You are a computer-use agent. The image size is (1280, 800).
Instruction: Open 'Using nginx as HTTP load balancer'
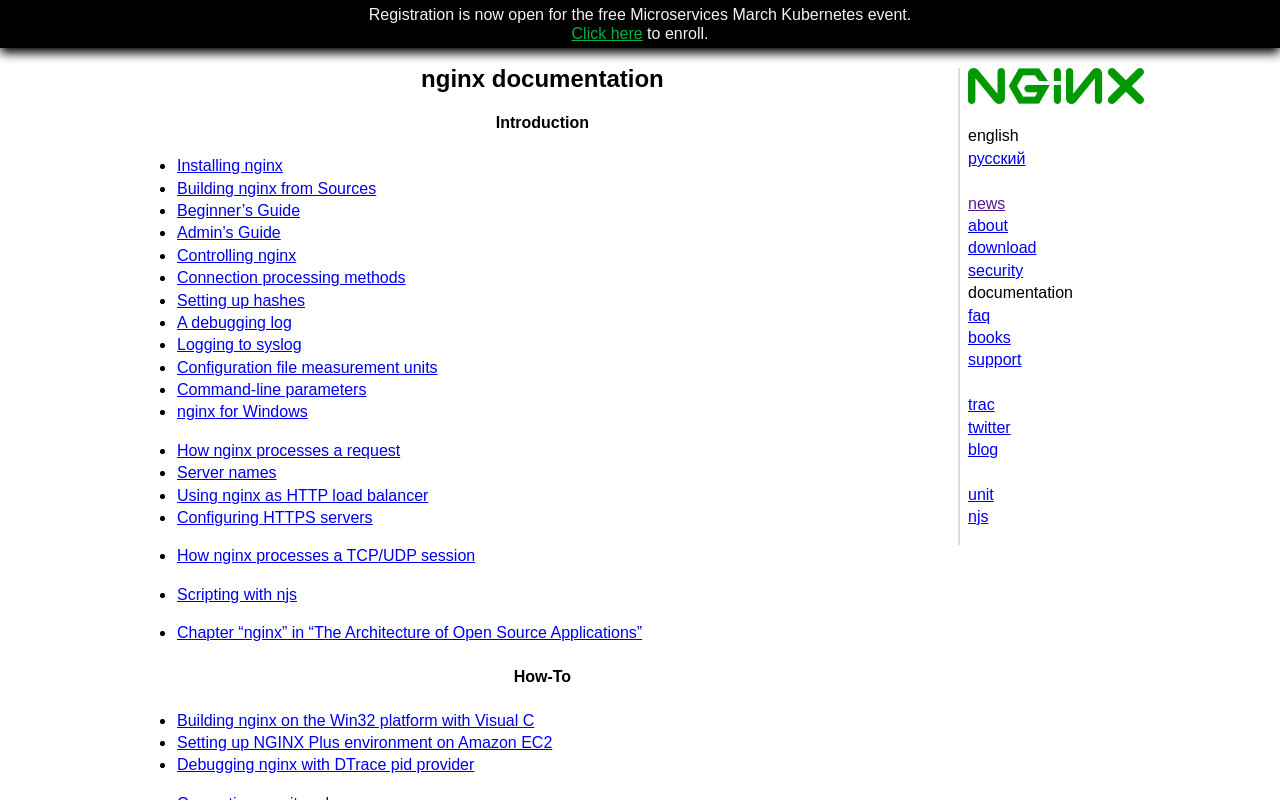click(x=302, y=496)
